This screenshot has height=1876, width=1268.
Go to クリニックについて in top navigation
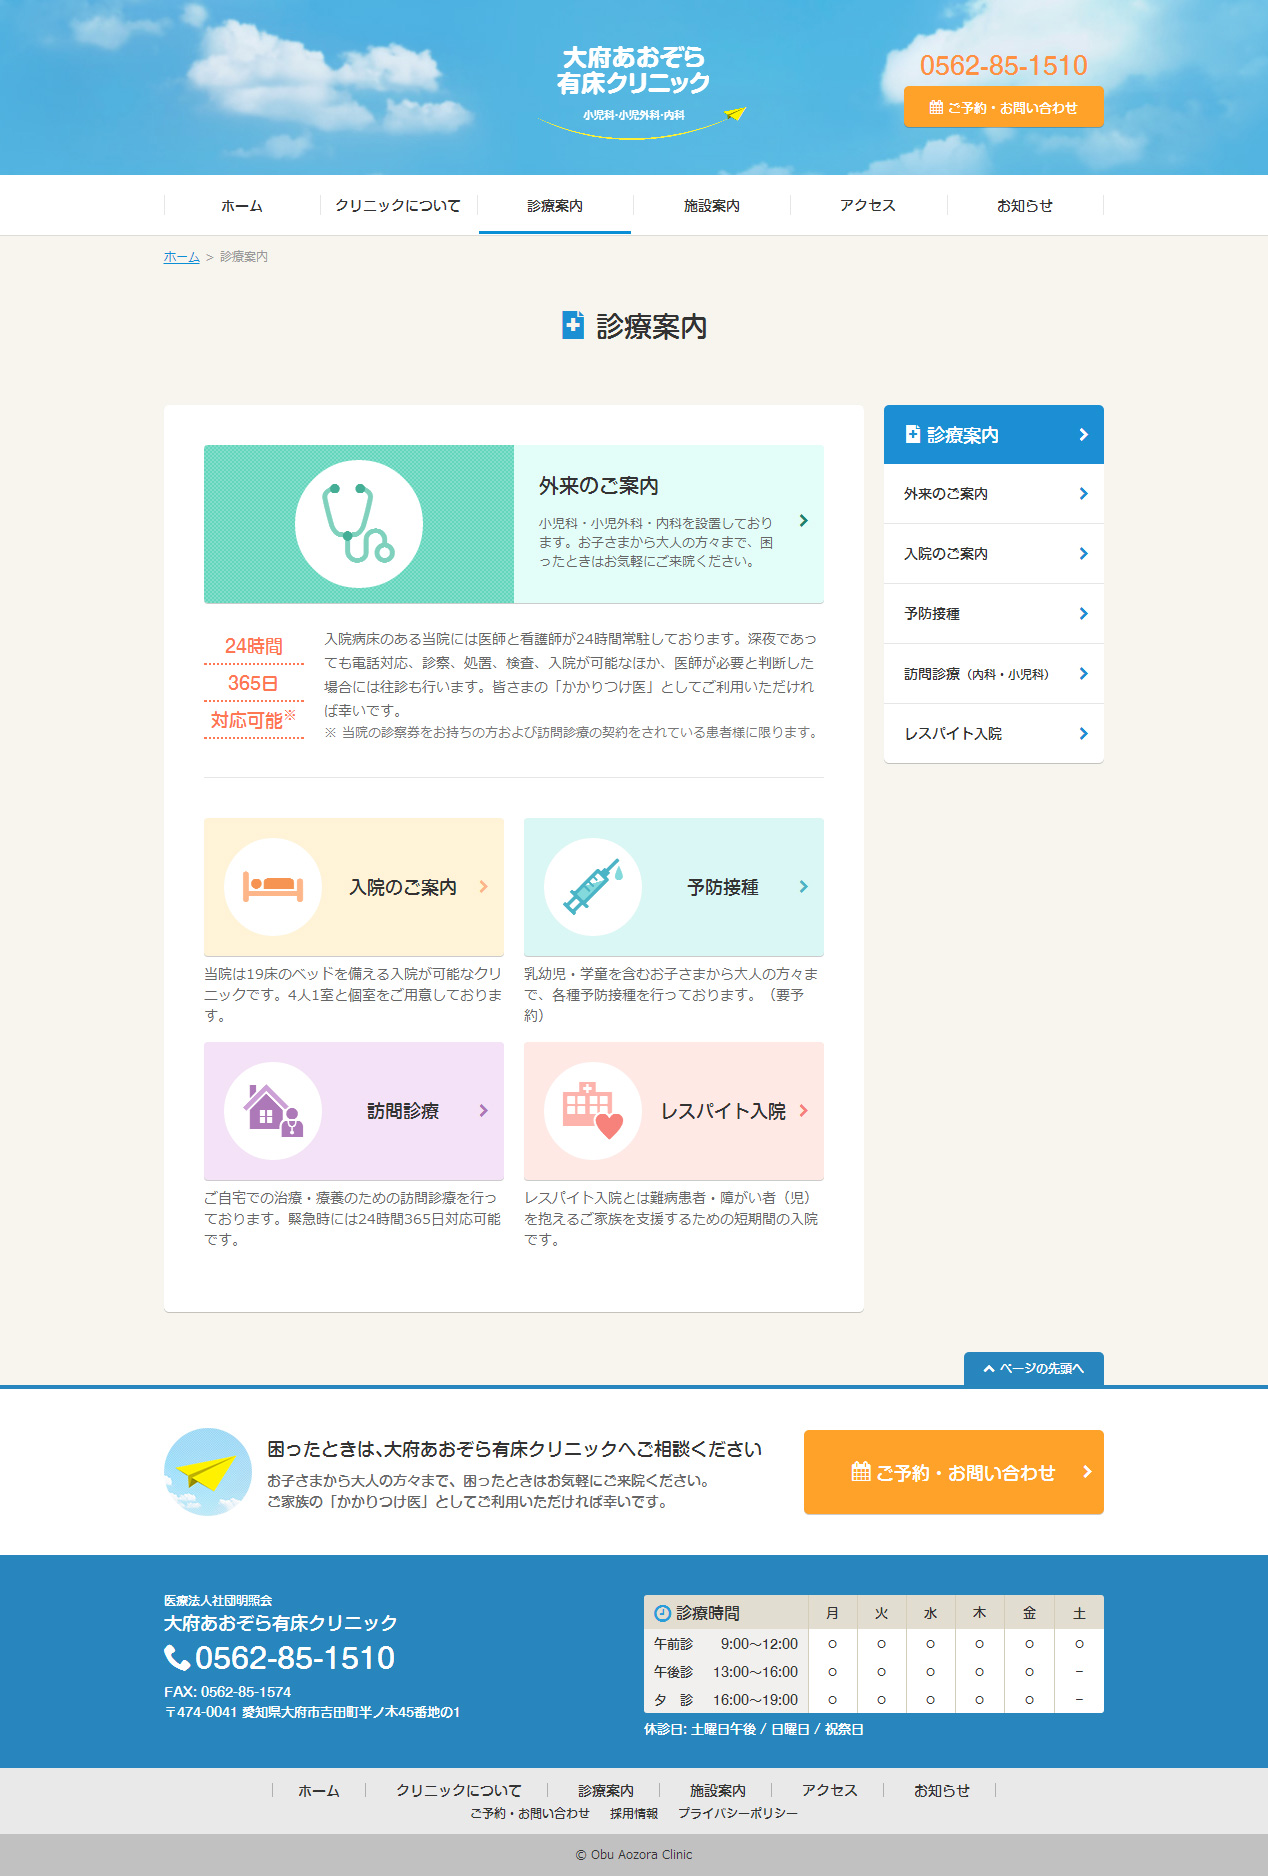[x=398, y=206]
